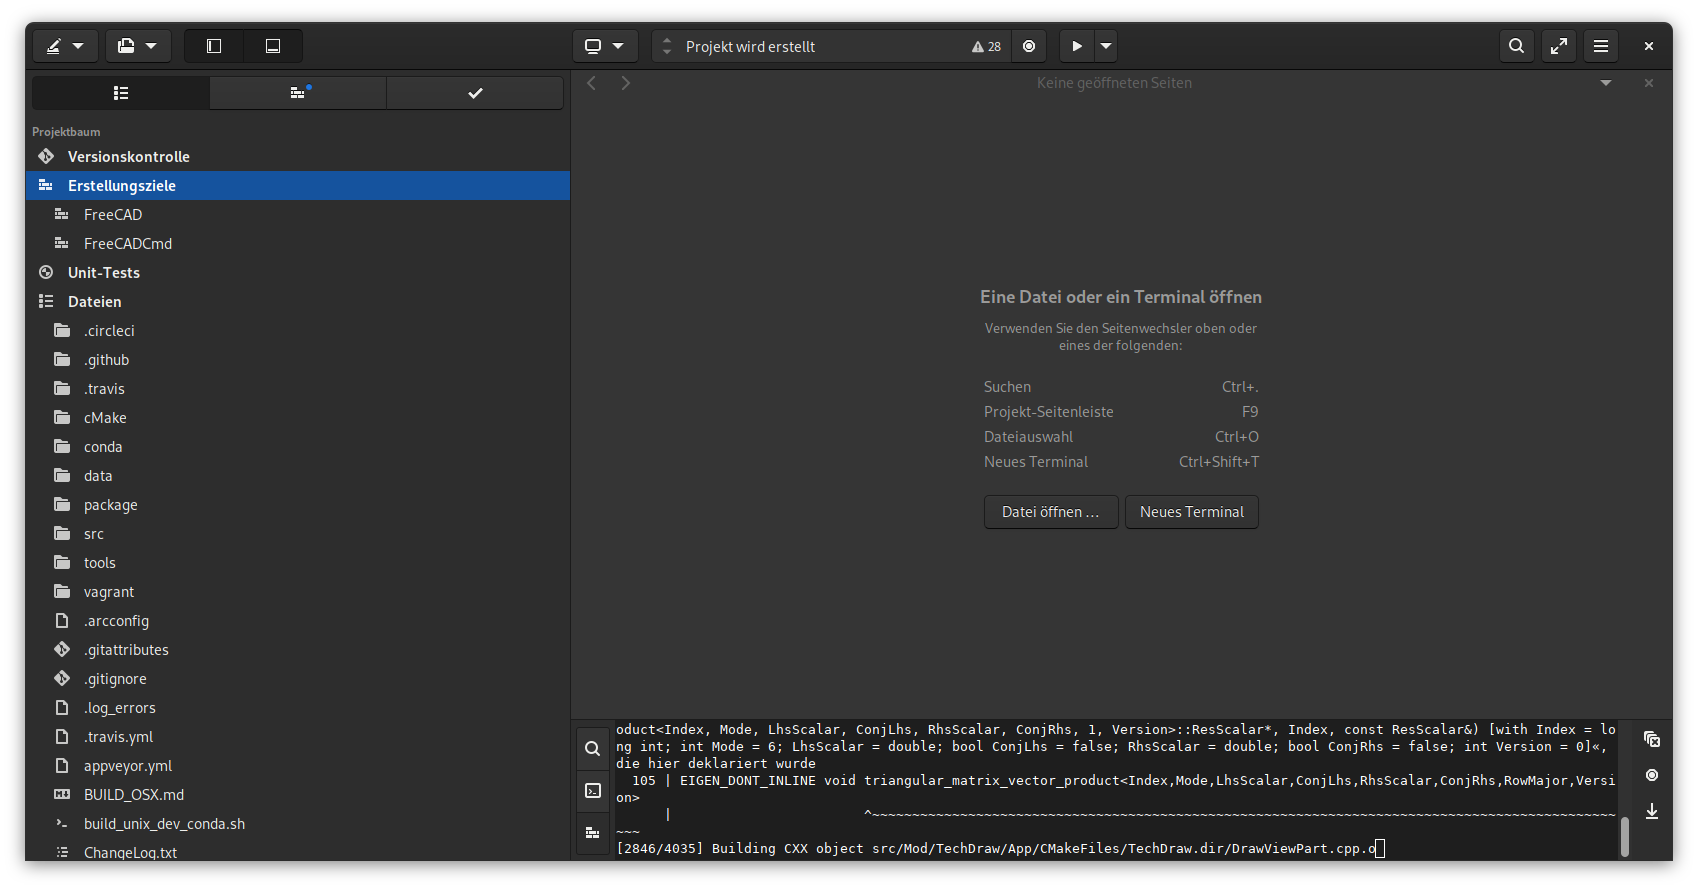The width and height of the screenshot is (1698, 889).
Task: Select the FreeCADCmd build target
Action: tap(298, 244)
